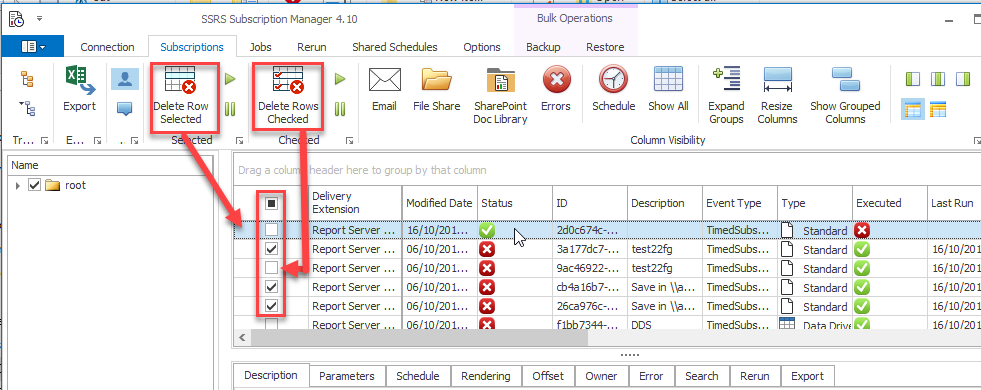
Task: Click the highlighted orange table layout icon
Action: pyautogui.click(x=913, y=110)
